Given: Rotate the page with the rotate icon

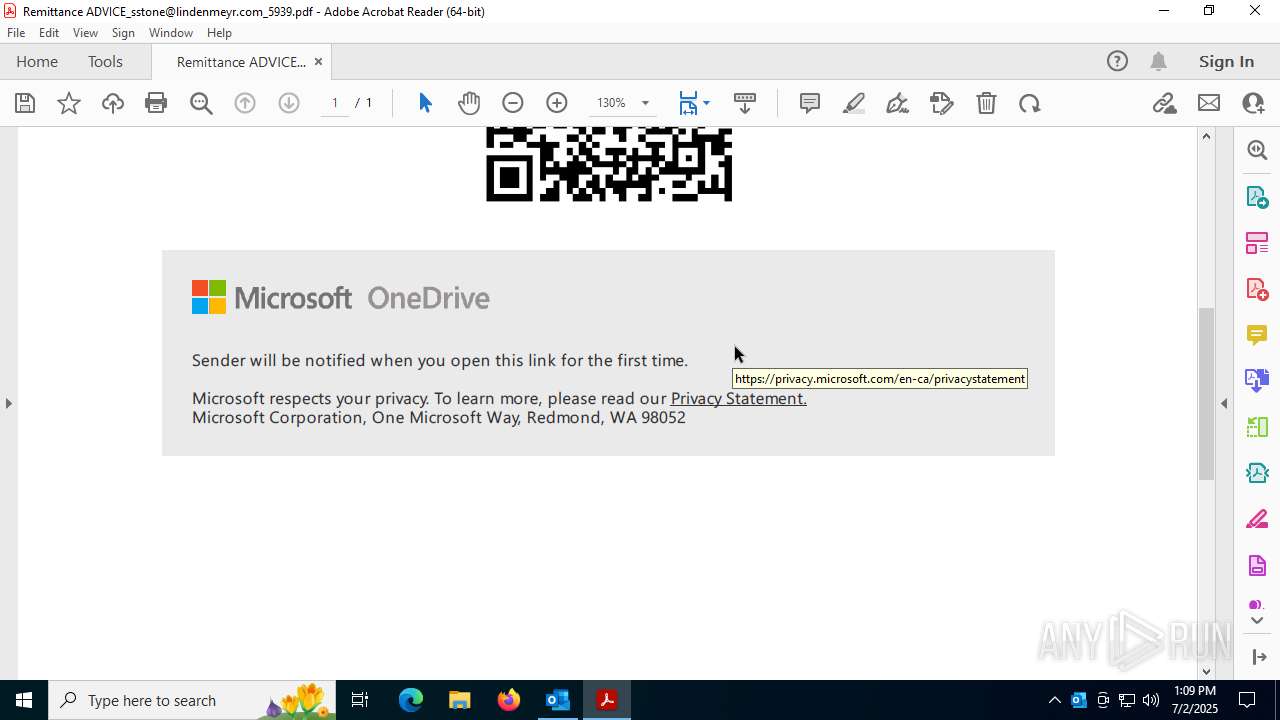Looking at the screenshot, I should pos(1030,103).
